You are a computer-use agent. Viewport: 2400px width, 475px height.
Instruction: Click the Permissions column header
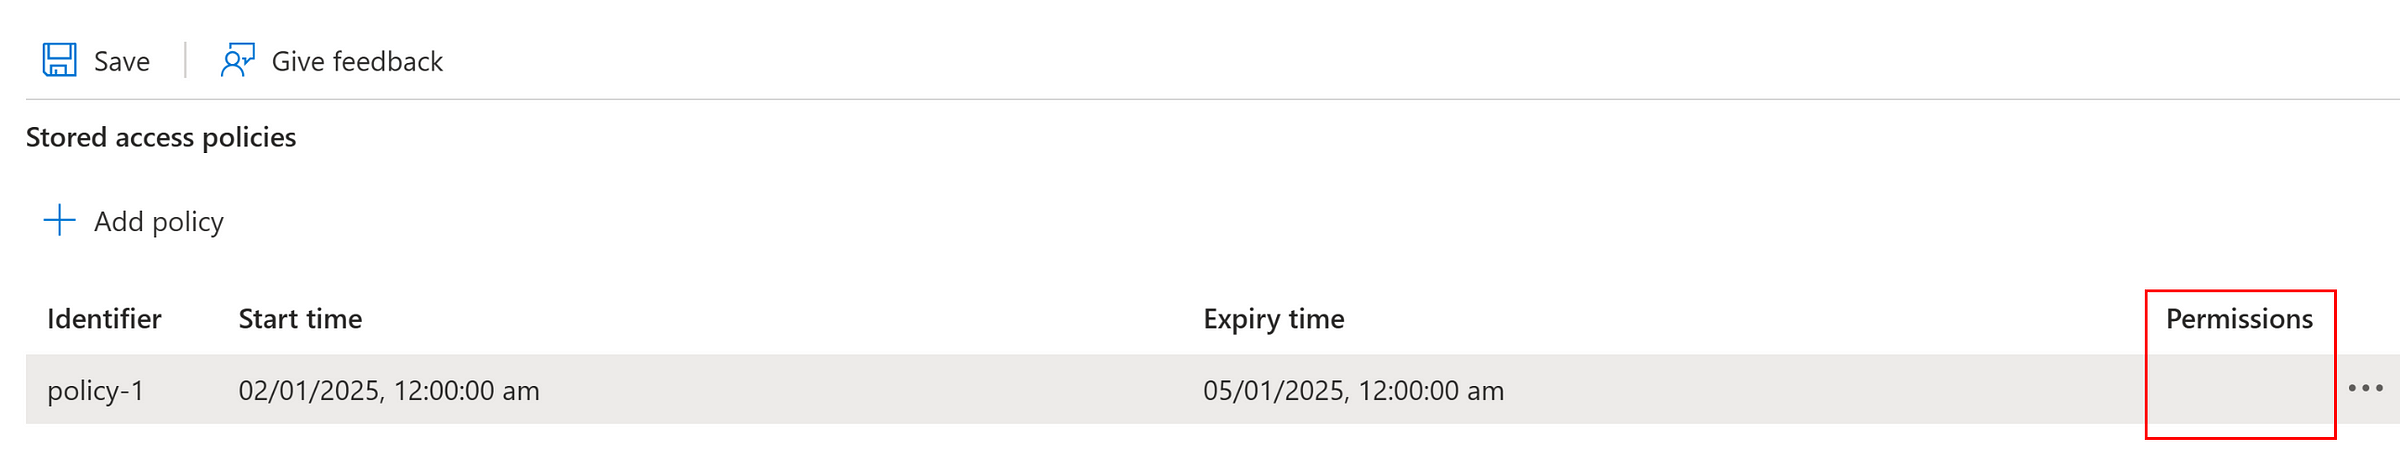coord(2239,319)
